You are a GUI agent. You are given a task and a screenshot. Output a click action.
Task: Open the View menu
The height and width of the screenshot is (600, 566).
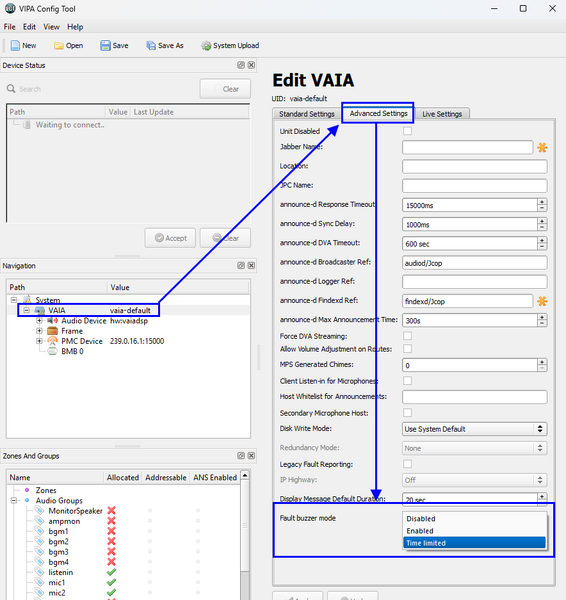pyautogui.click(x=51, y=27)
